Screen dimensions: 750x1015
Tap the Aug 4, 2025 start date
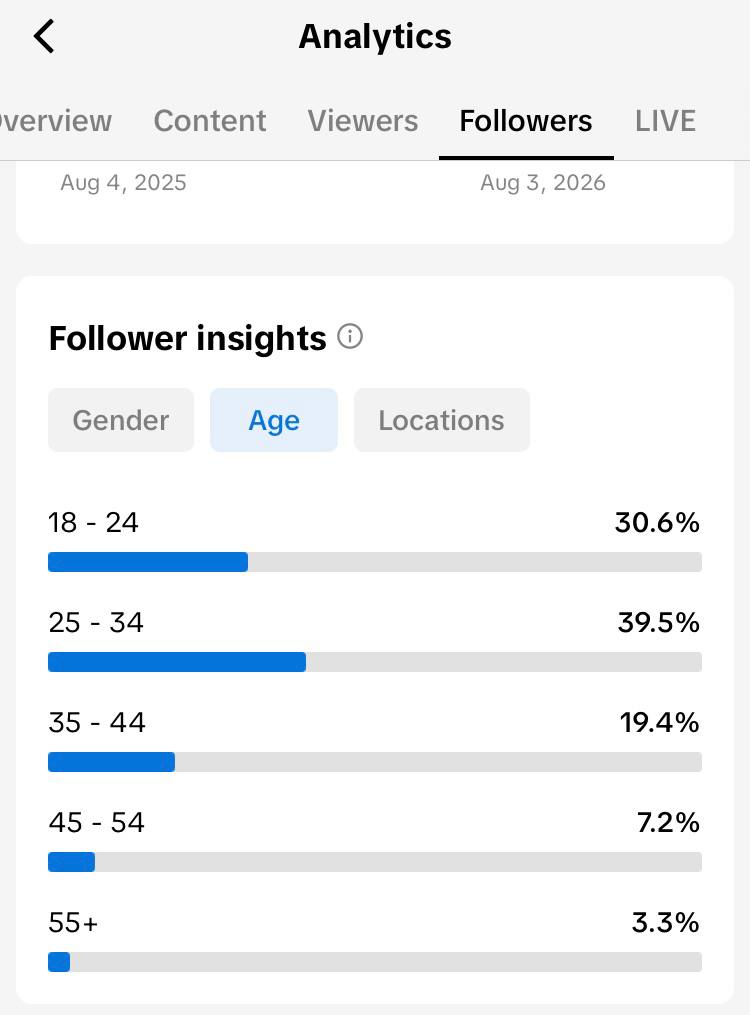124,183
